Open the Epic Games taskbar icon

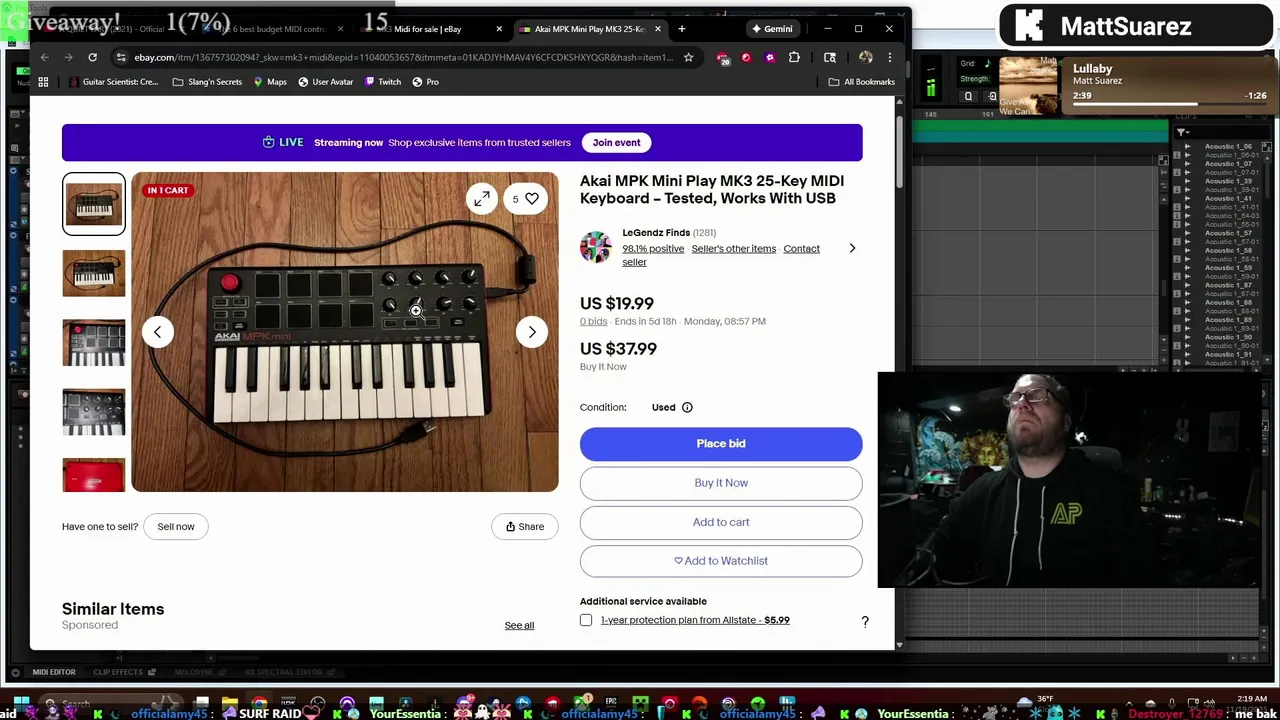[x=611, y=704]
